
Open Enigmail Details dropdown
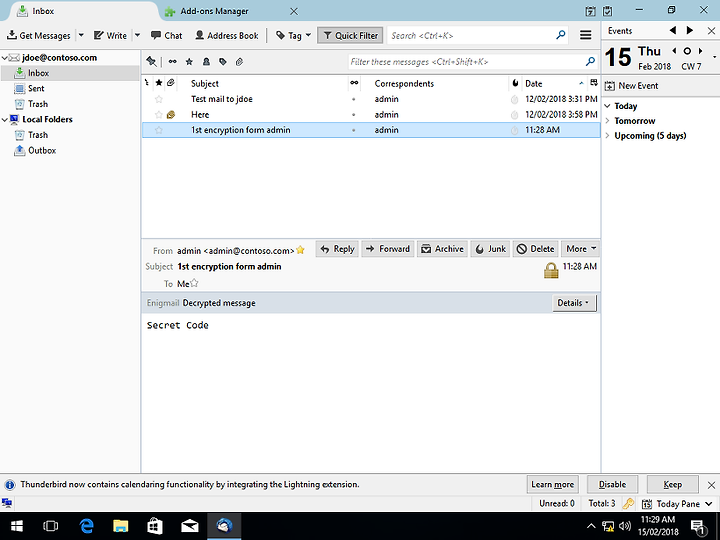tap(574, 303)
